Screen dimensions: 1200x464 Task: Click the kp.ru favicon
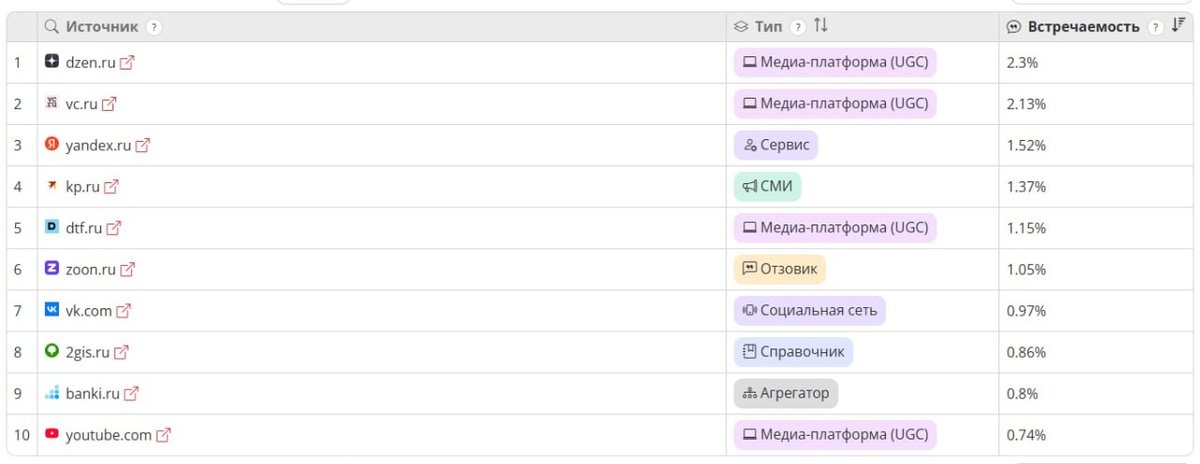(52, 186)
